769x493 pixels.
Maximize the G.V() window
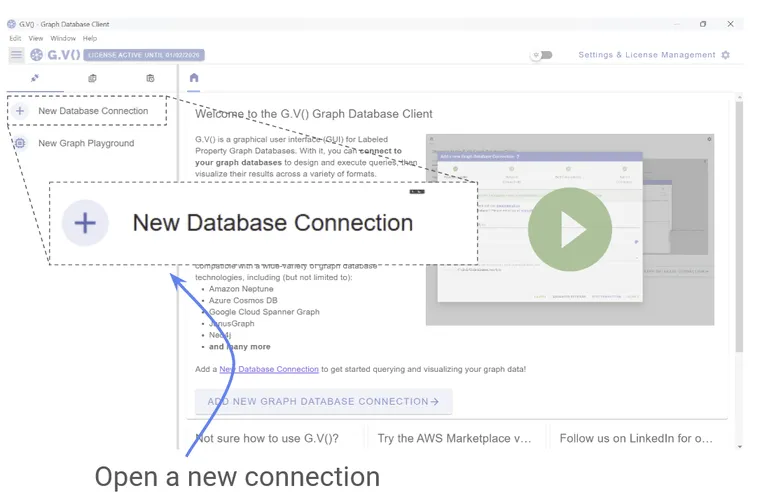coord(703,24)
